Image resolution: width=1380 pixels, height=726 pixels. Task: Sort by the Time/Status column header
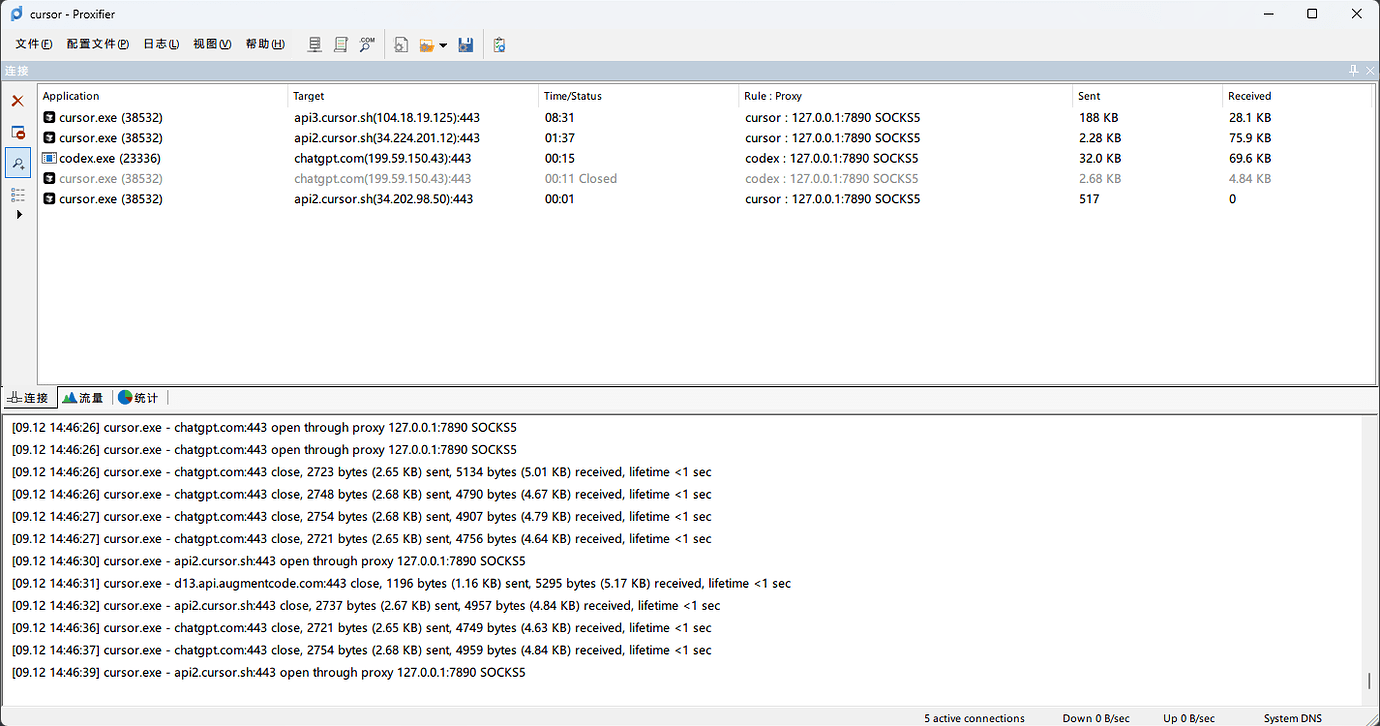pyautogui.click(x=639, y=96)
